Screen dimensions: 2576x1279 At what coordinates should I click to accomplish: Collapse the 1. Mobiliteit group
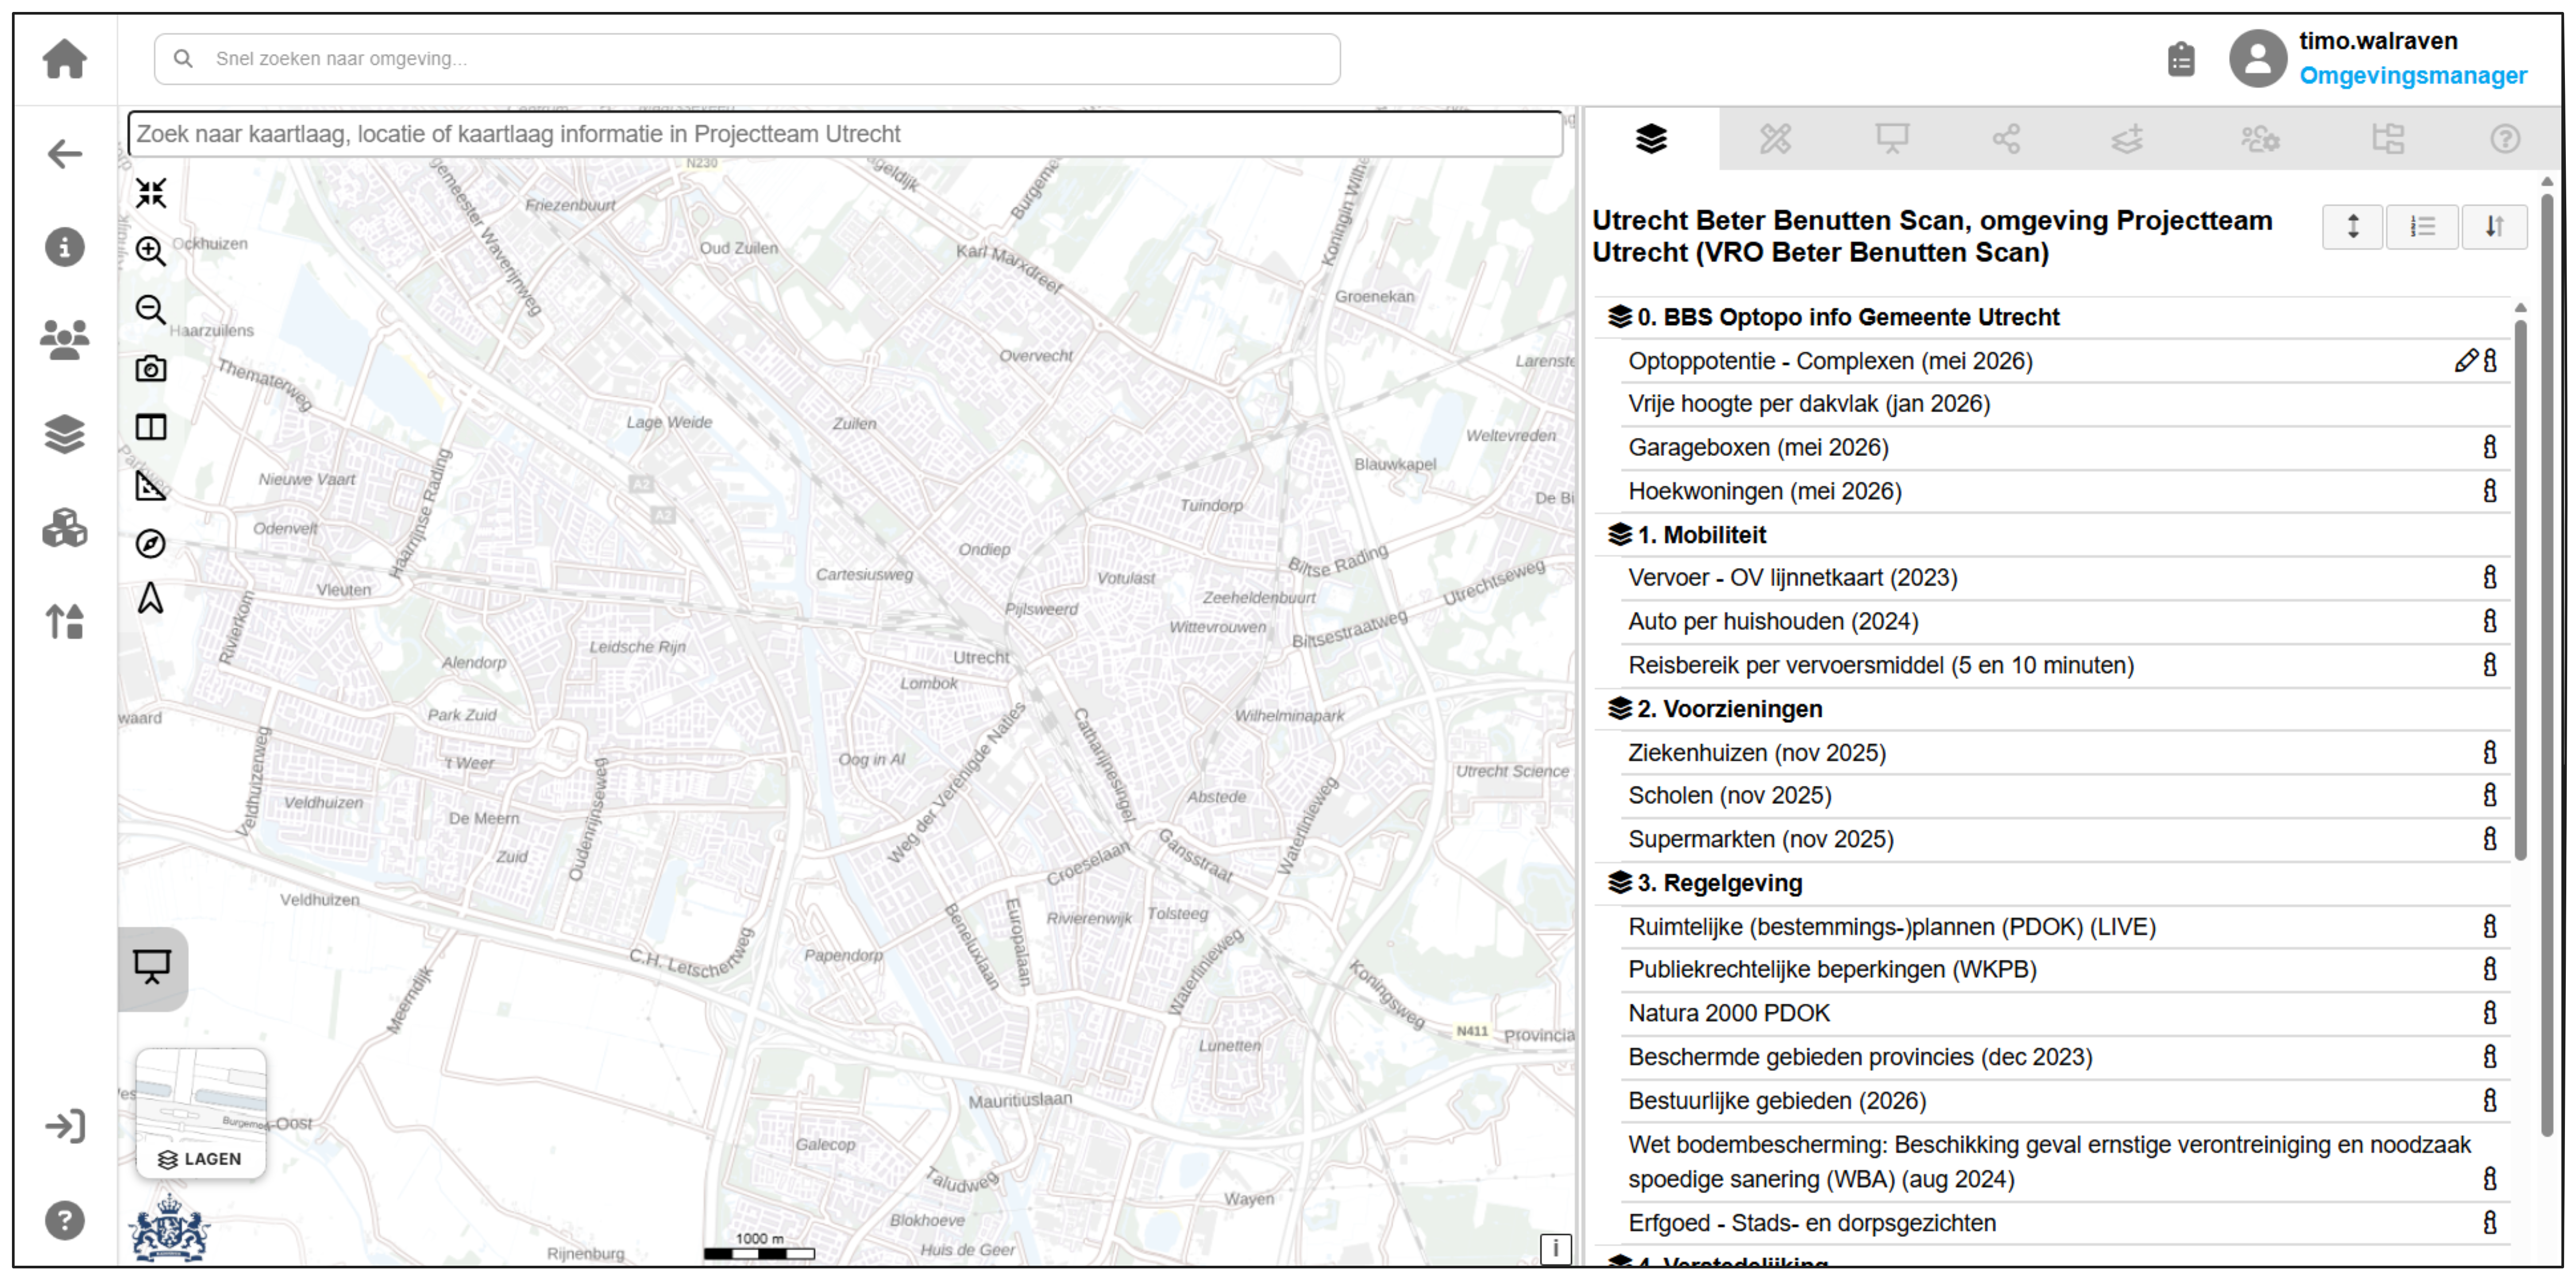click(x=1619, y=535)
